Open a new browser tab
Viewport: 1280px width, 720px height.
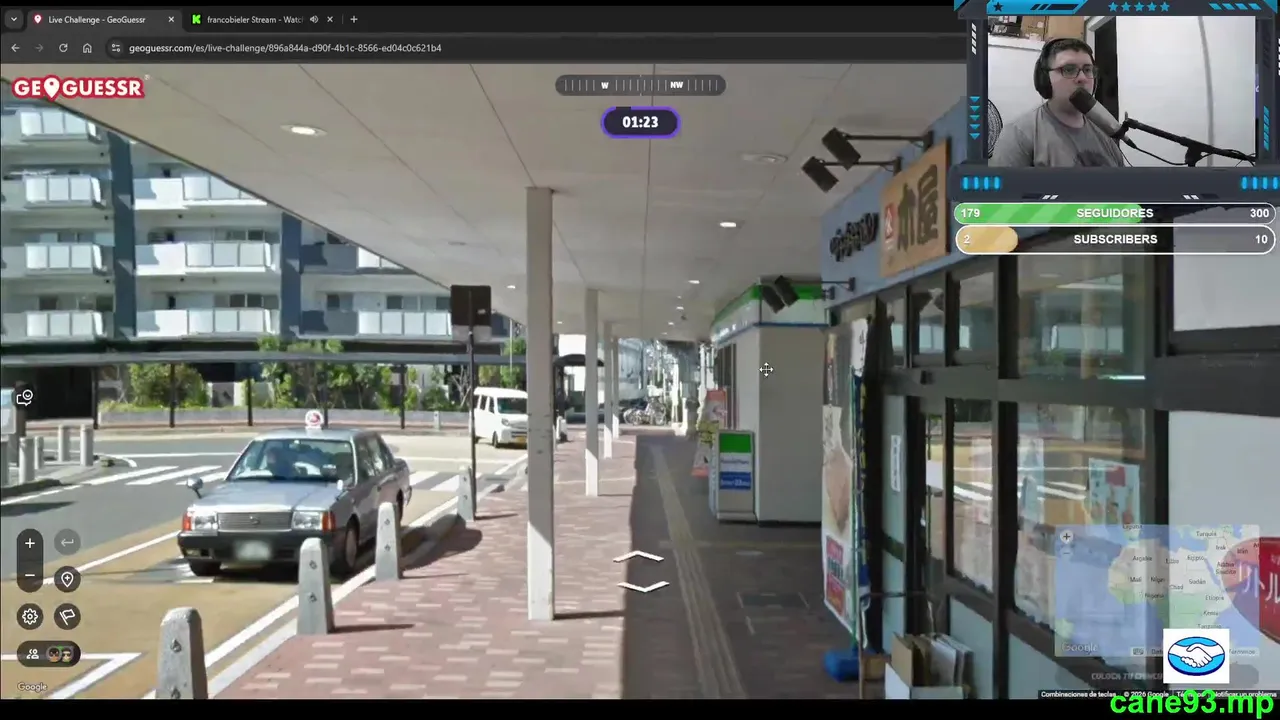click(x=353, y=19)
